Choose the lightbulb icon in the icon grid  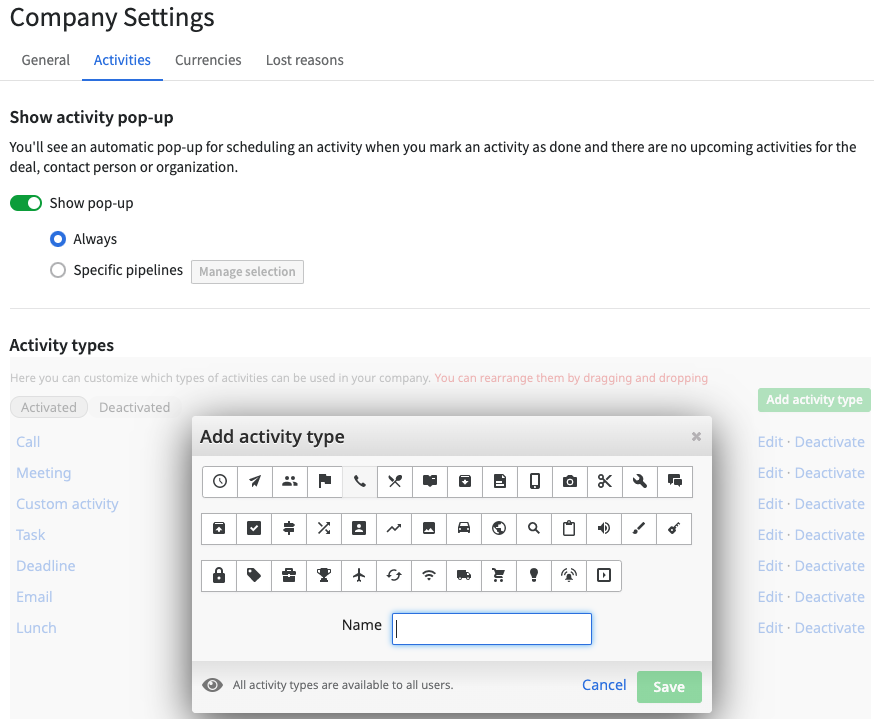pos(534,576)
